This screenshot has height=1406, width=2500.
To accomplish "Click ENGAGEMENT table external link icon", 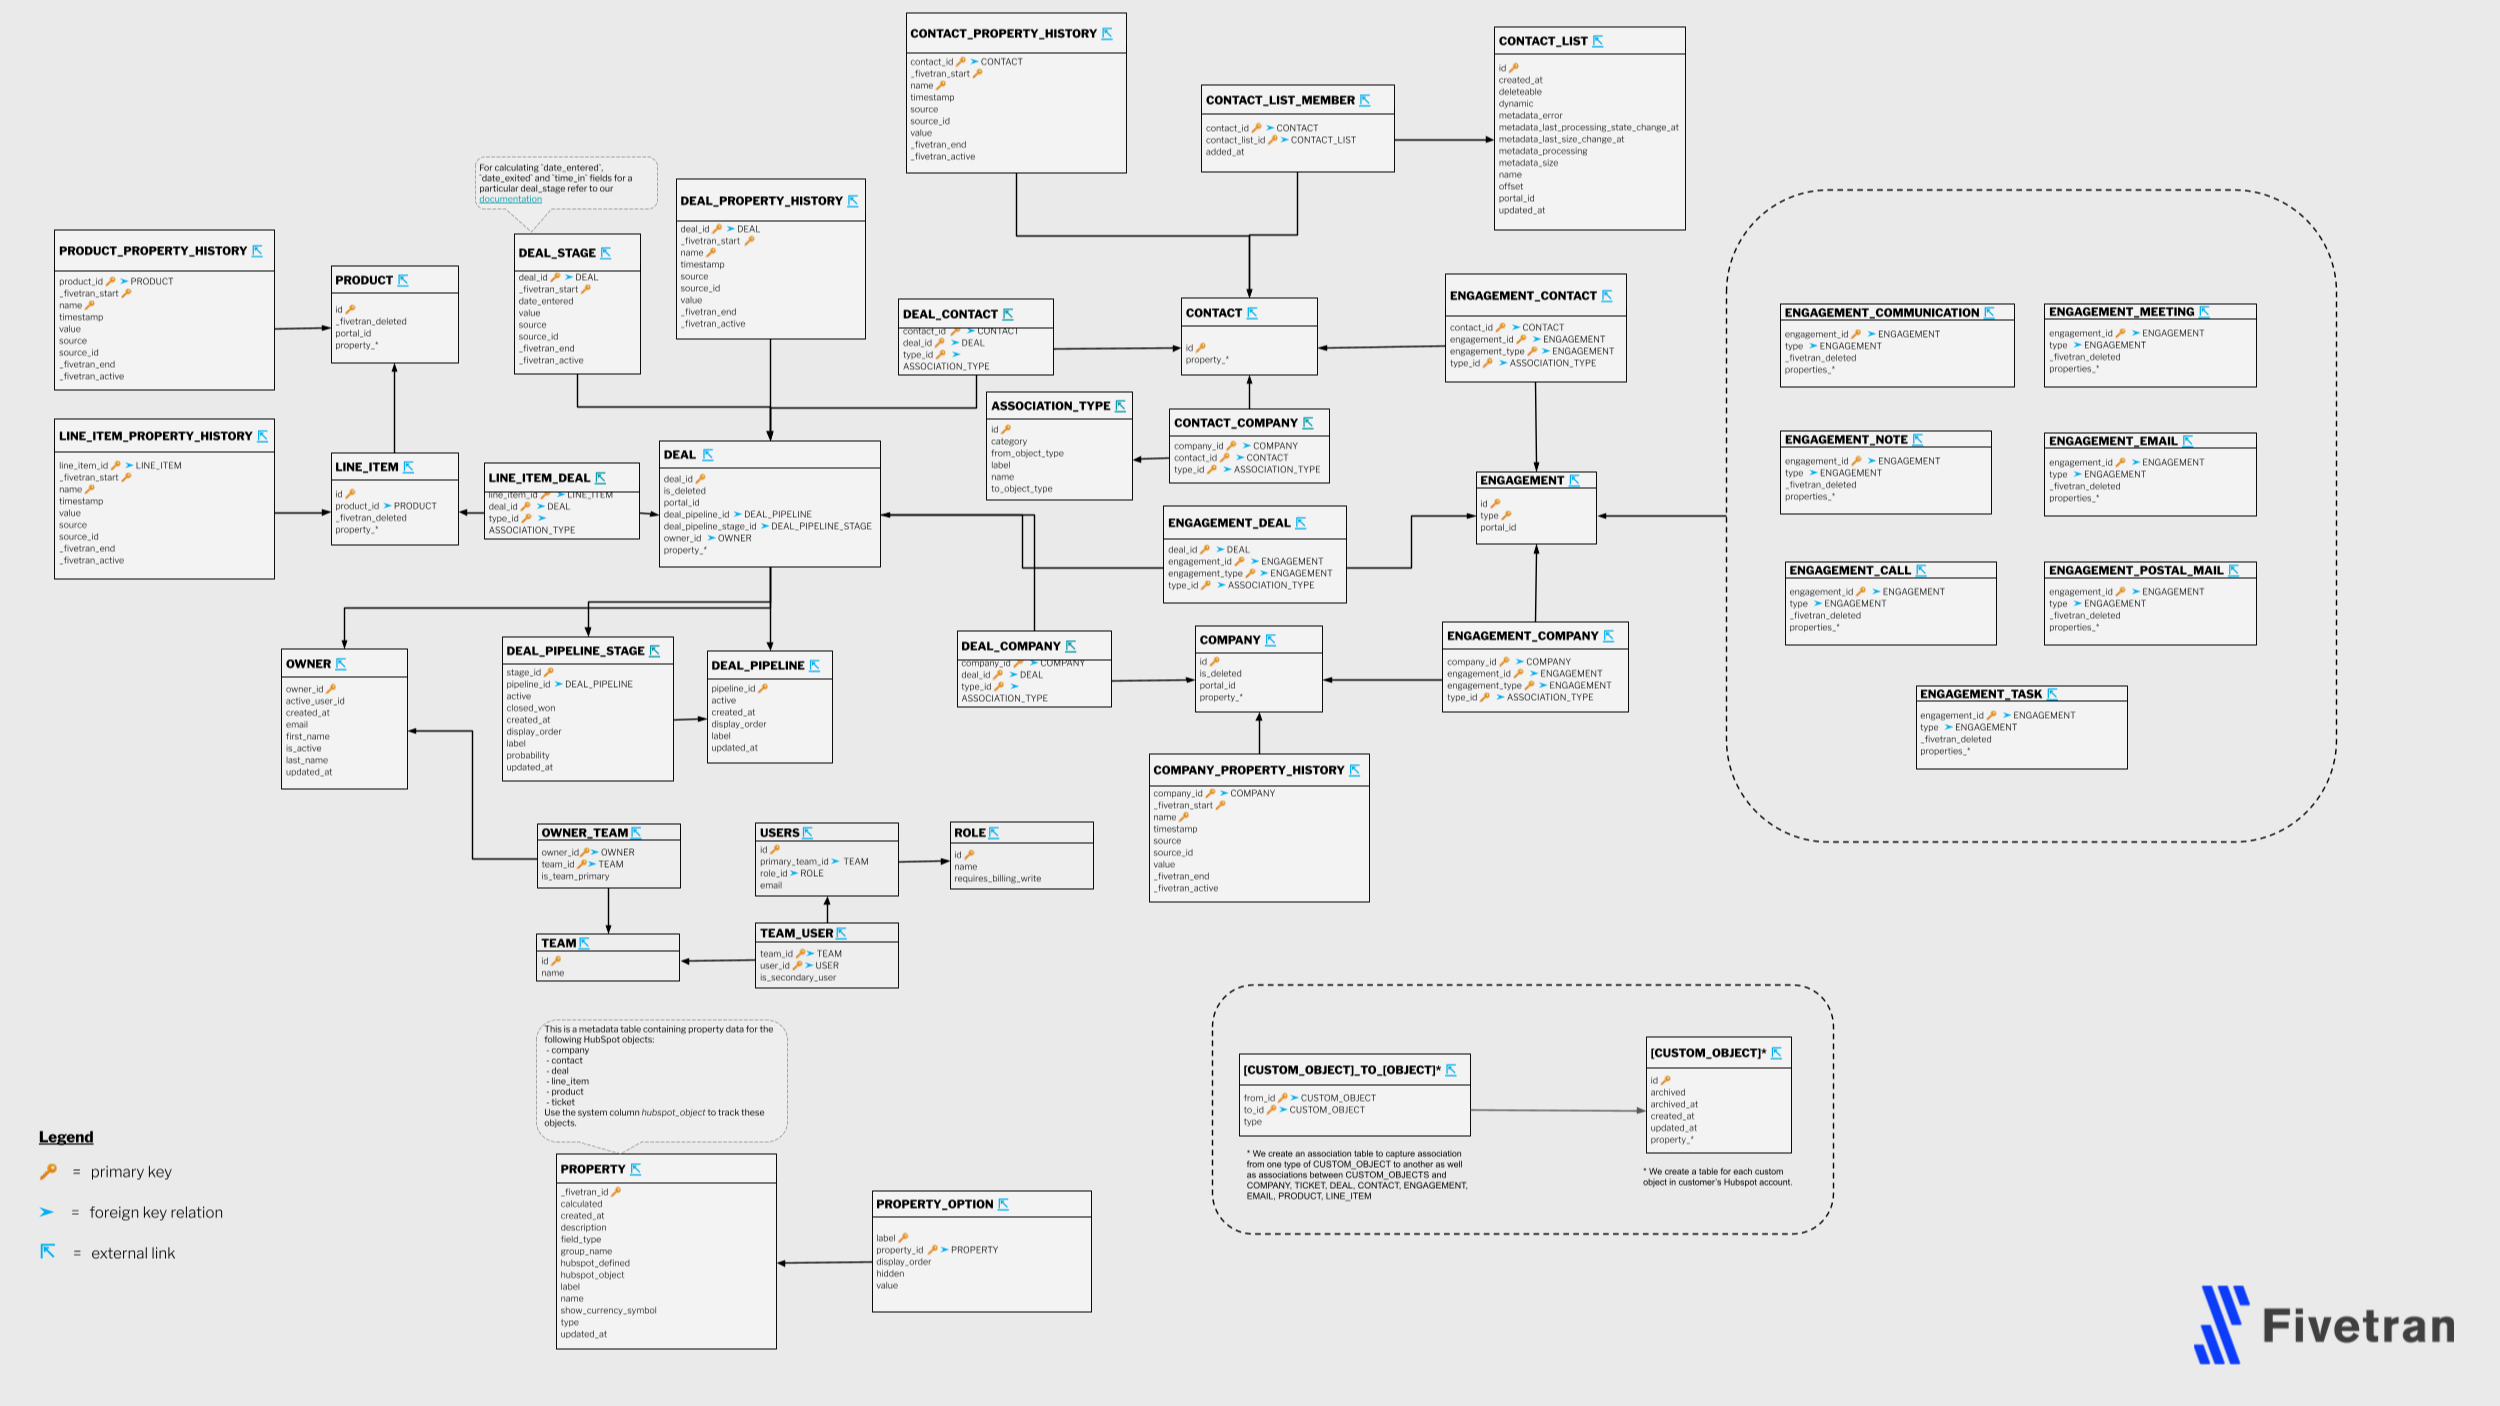I will [x=1574, y=481].
